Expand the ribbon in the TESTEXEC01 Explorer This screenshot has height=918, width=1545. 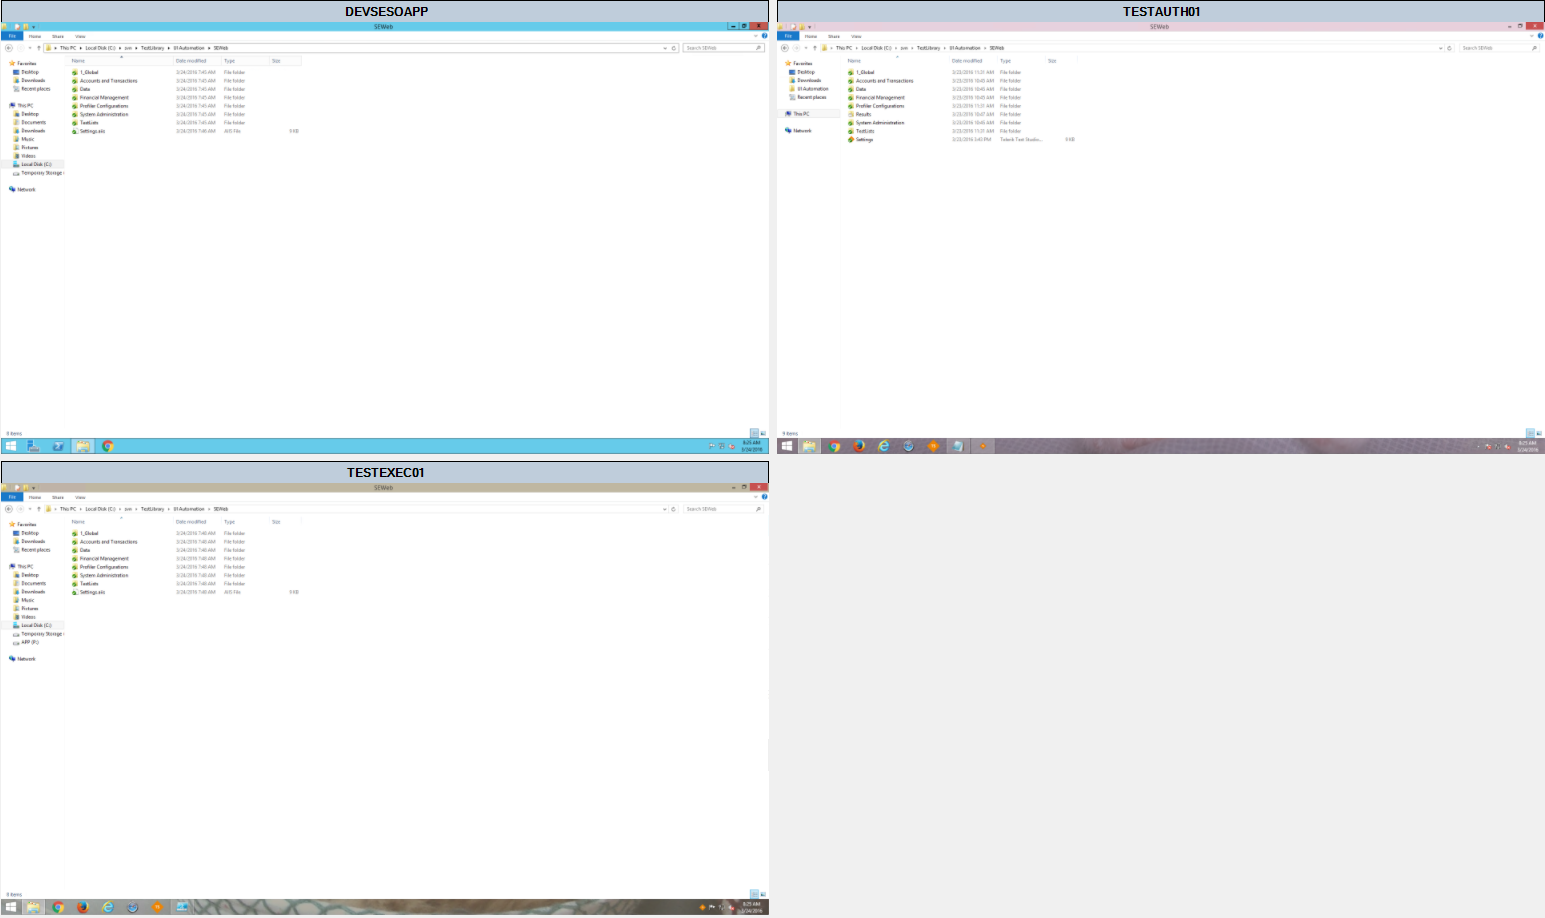(757, 497)
